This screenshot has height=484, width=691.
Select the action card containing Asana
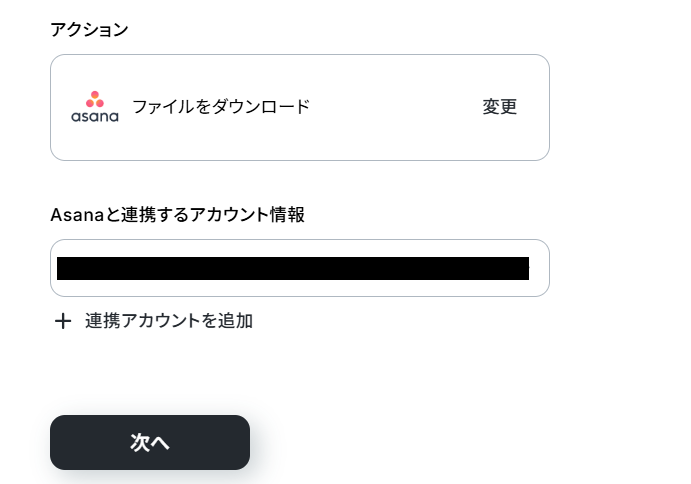[300, 108]
